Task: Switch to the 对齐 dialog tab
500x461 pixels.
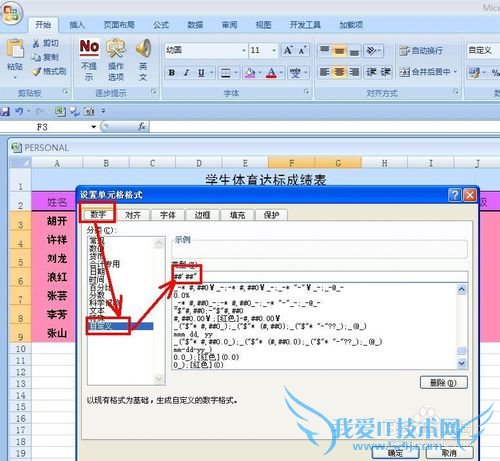Action: (x=133, y=215)
